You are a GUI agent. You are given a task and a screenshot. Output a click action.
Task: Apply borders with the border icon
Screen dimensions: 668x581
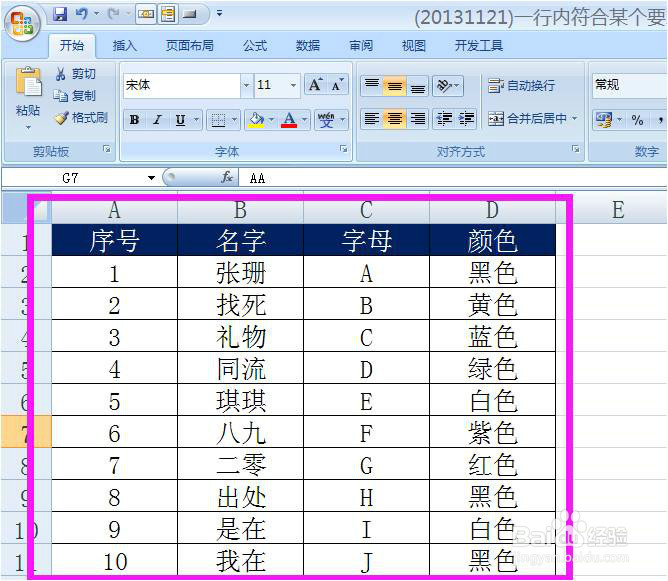(218, 120)
